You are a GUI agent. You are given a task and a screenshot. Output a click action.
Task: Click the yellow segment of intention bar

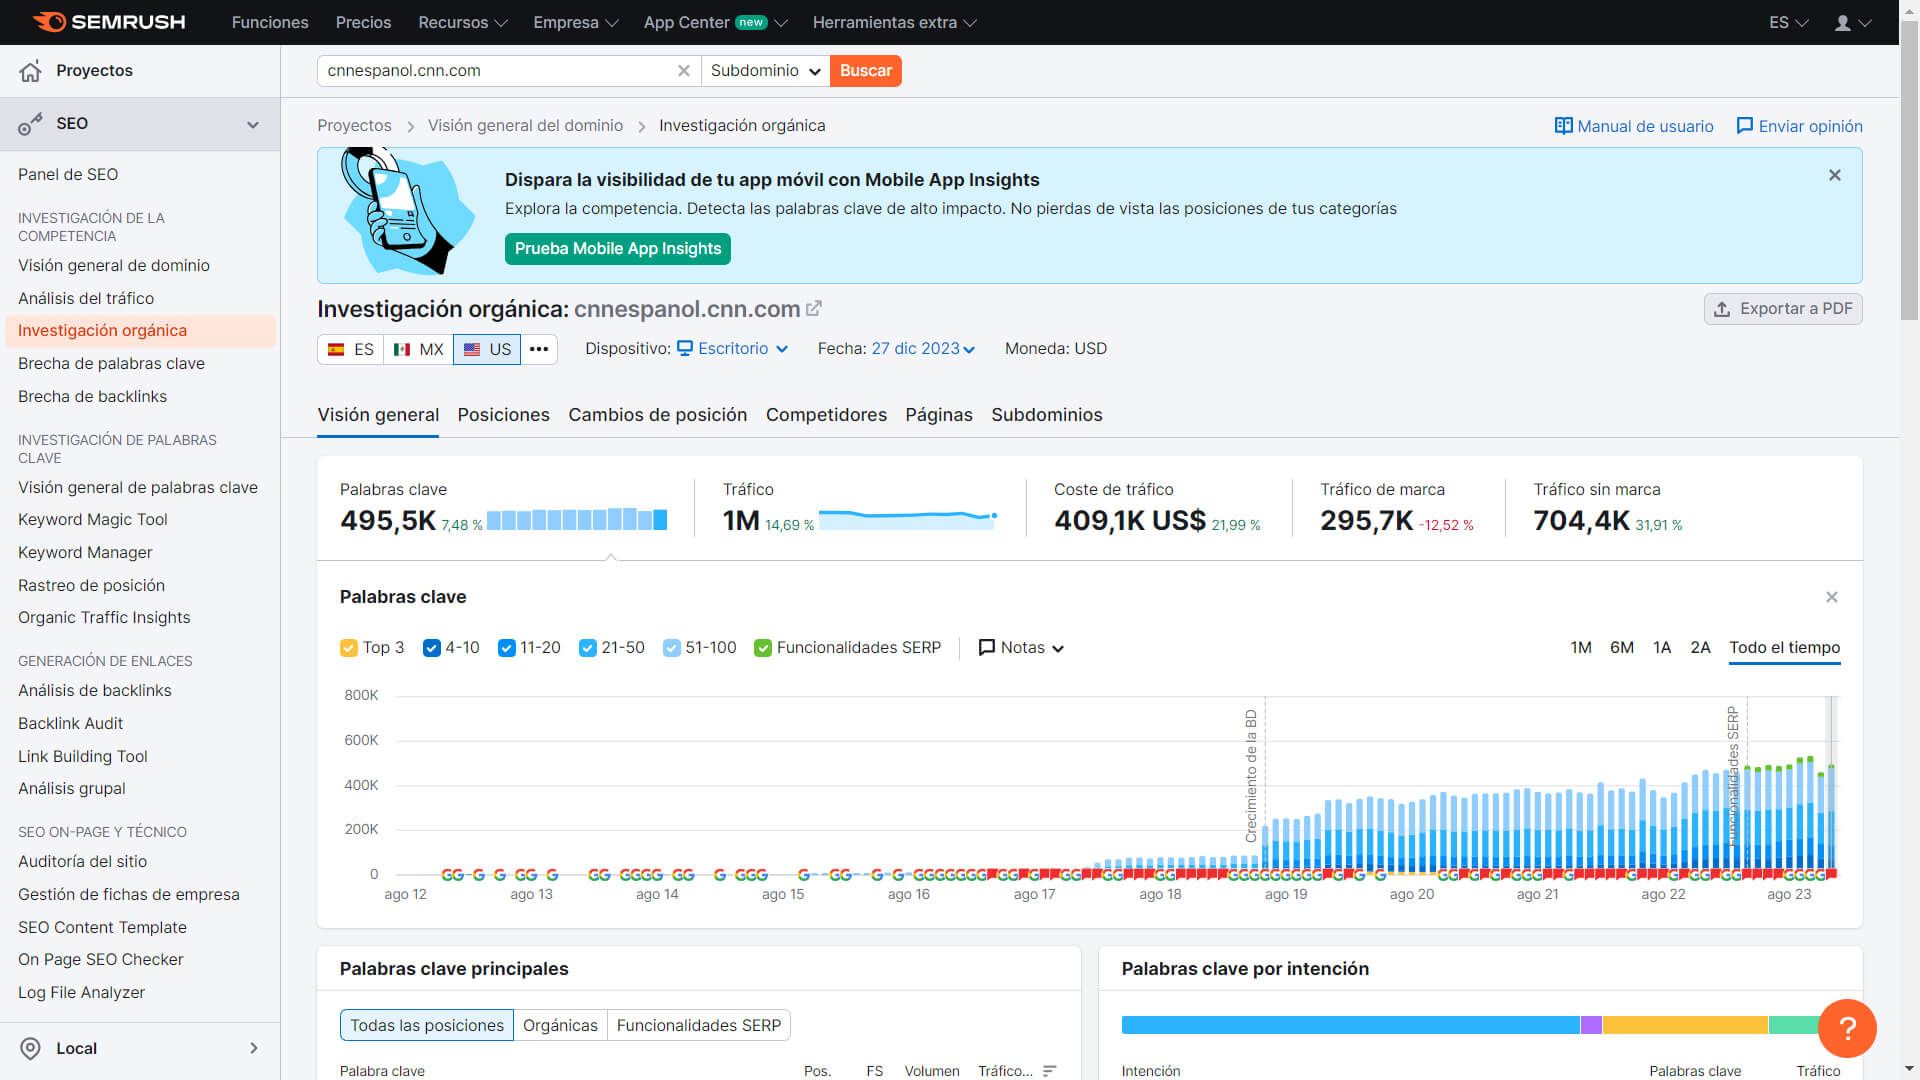(x=1685, y=1025)
